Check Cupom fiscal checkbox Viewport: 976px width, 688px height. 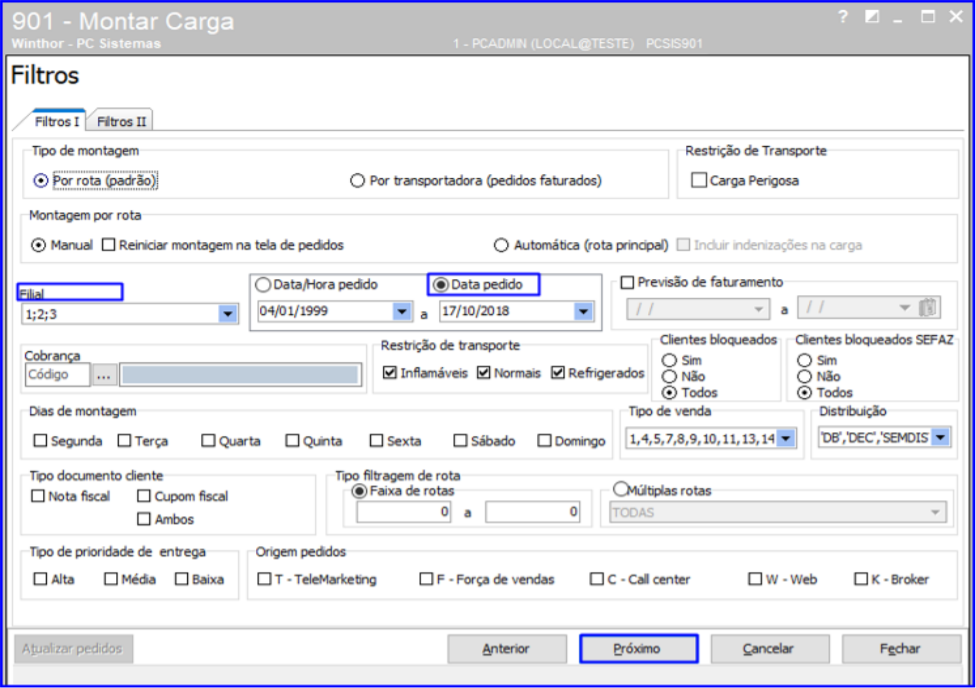pos(144,496)
